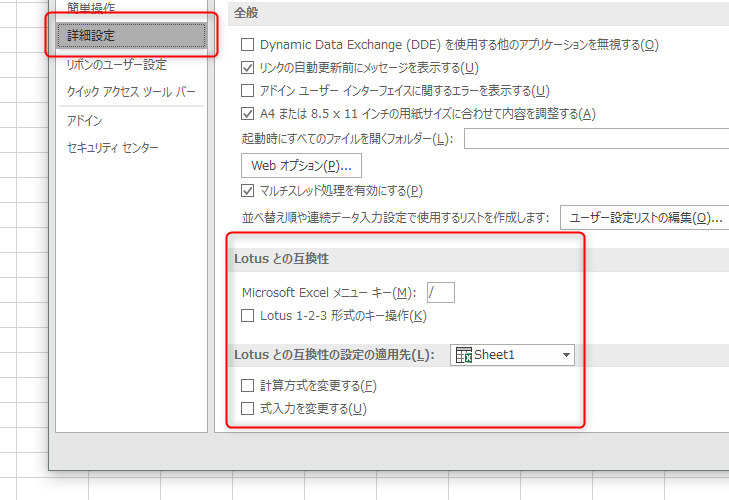The width and height of the screenshot is (729, 500).
Task: Open リボンのユーザー設定 category
Action: click(x=116, y=64)
